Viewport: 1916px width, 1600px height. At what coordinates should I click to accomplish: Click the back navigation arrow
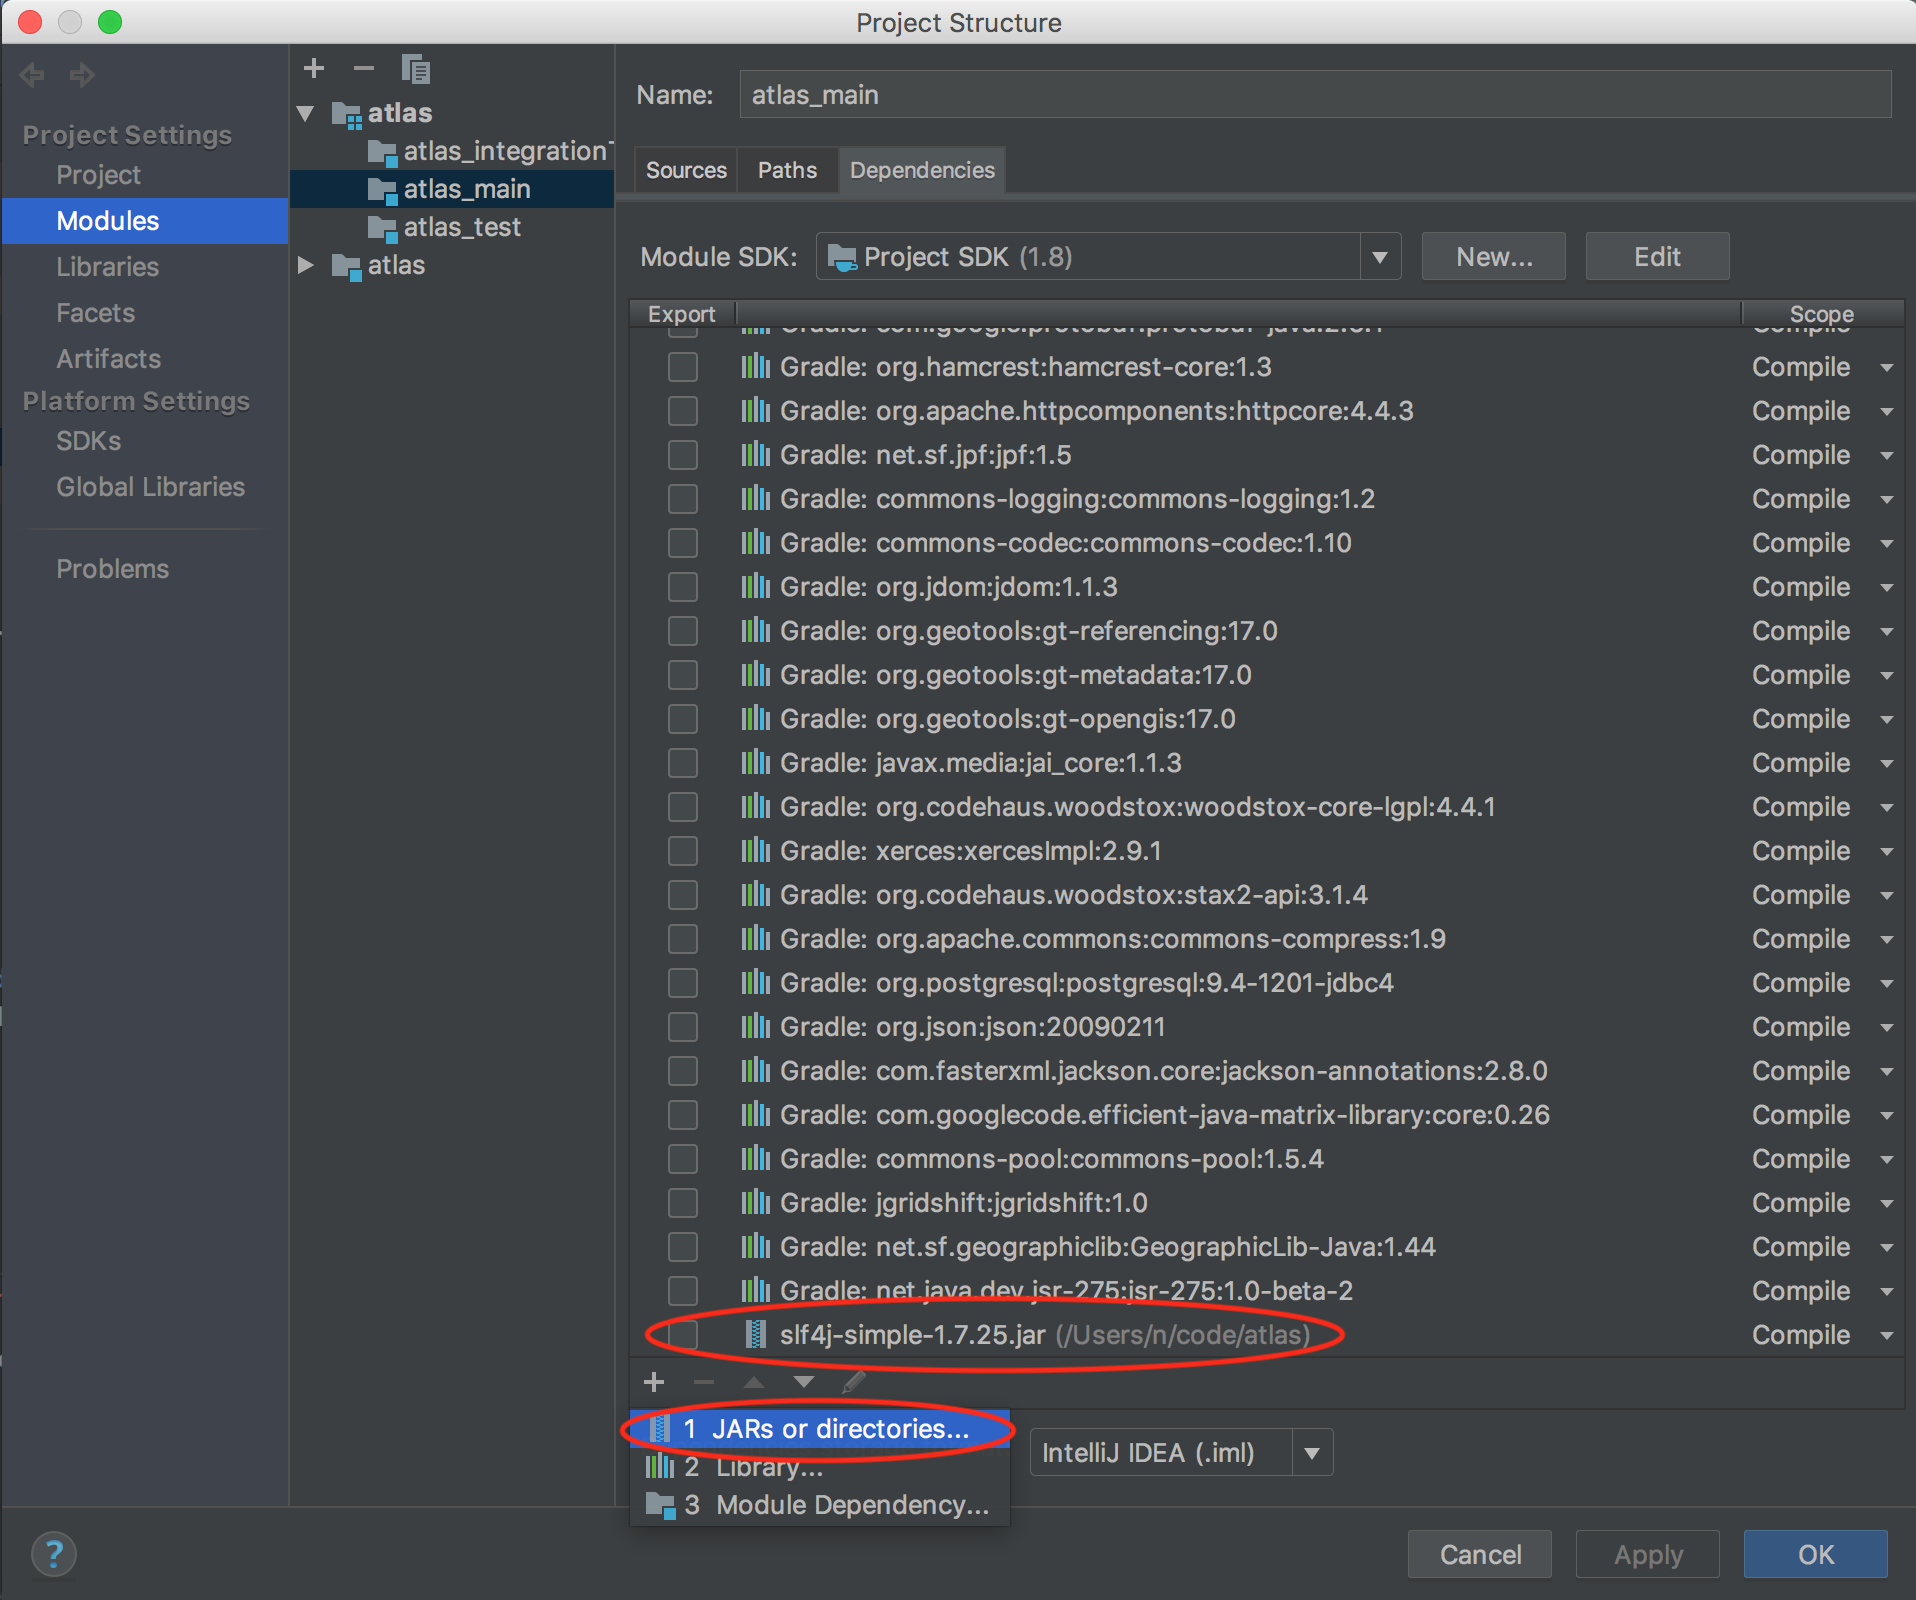(x=32, y=75)
